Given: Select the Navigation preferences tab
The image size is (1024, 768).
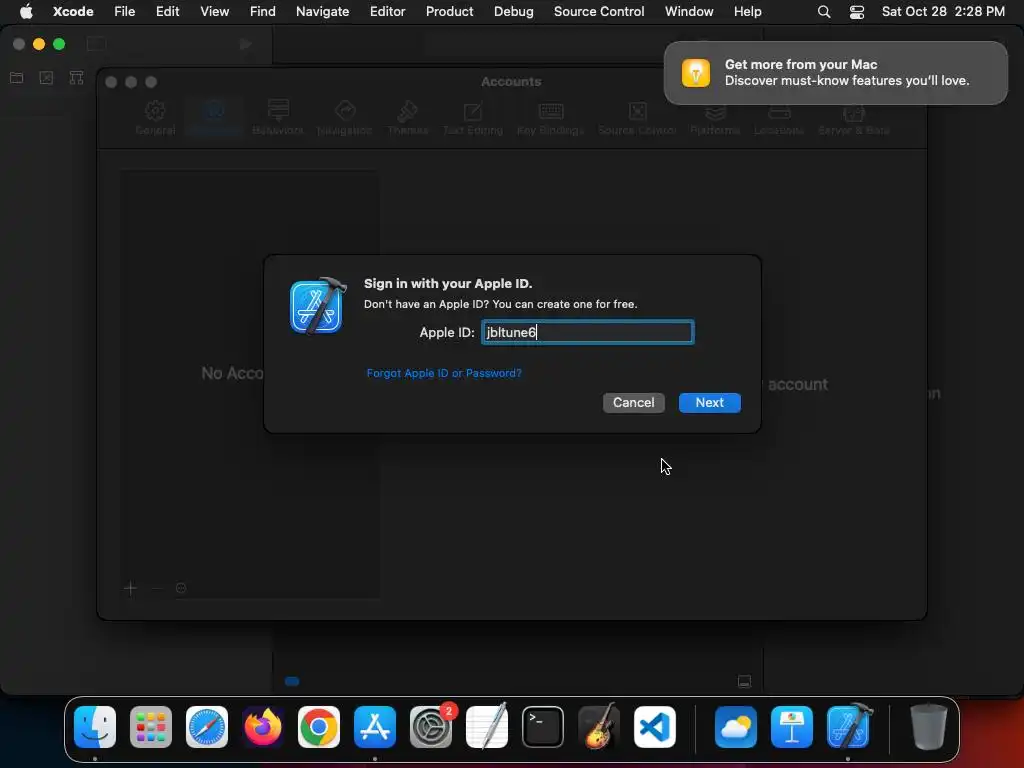Looking at the screenshot, I should [344, 118].
